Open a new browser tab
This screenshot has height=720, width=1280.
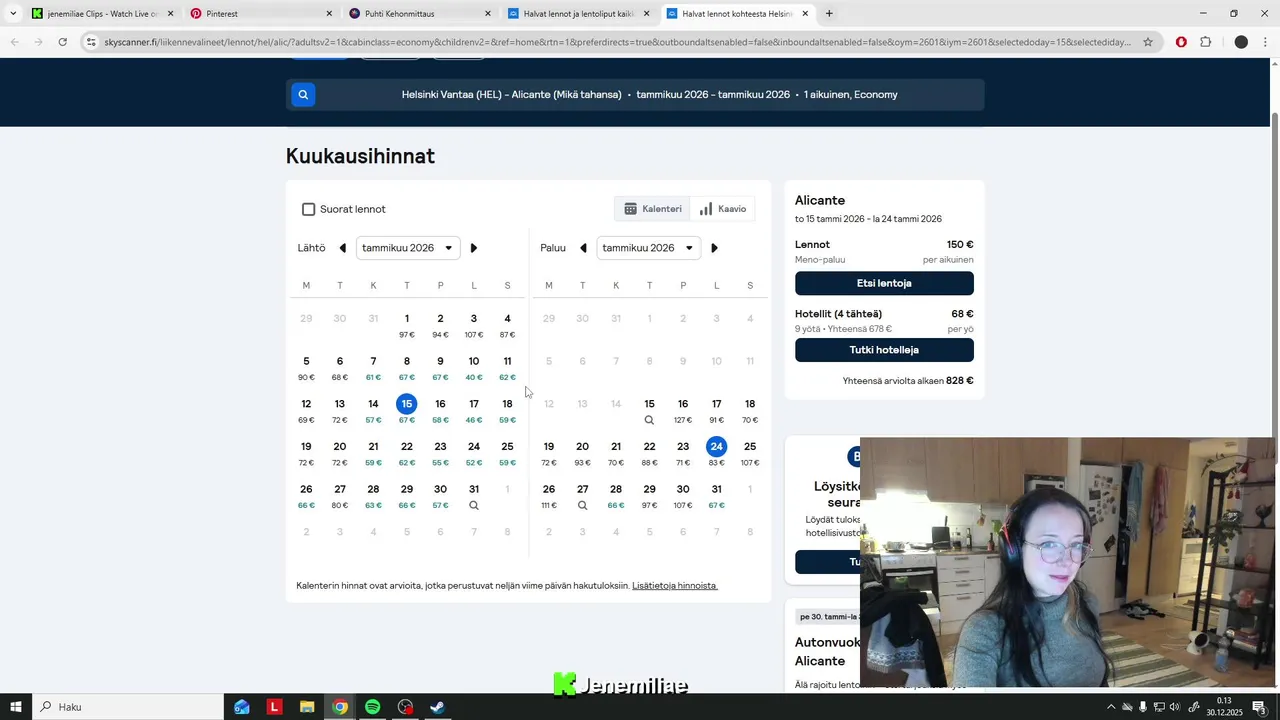(829, 14)
